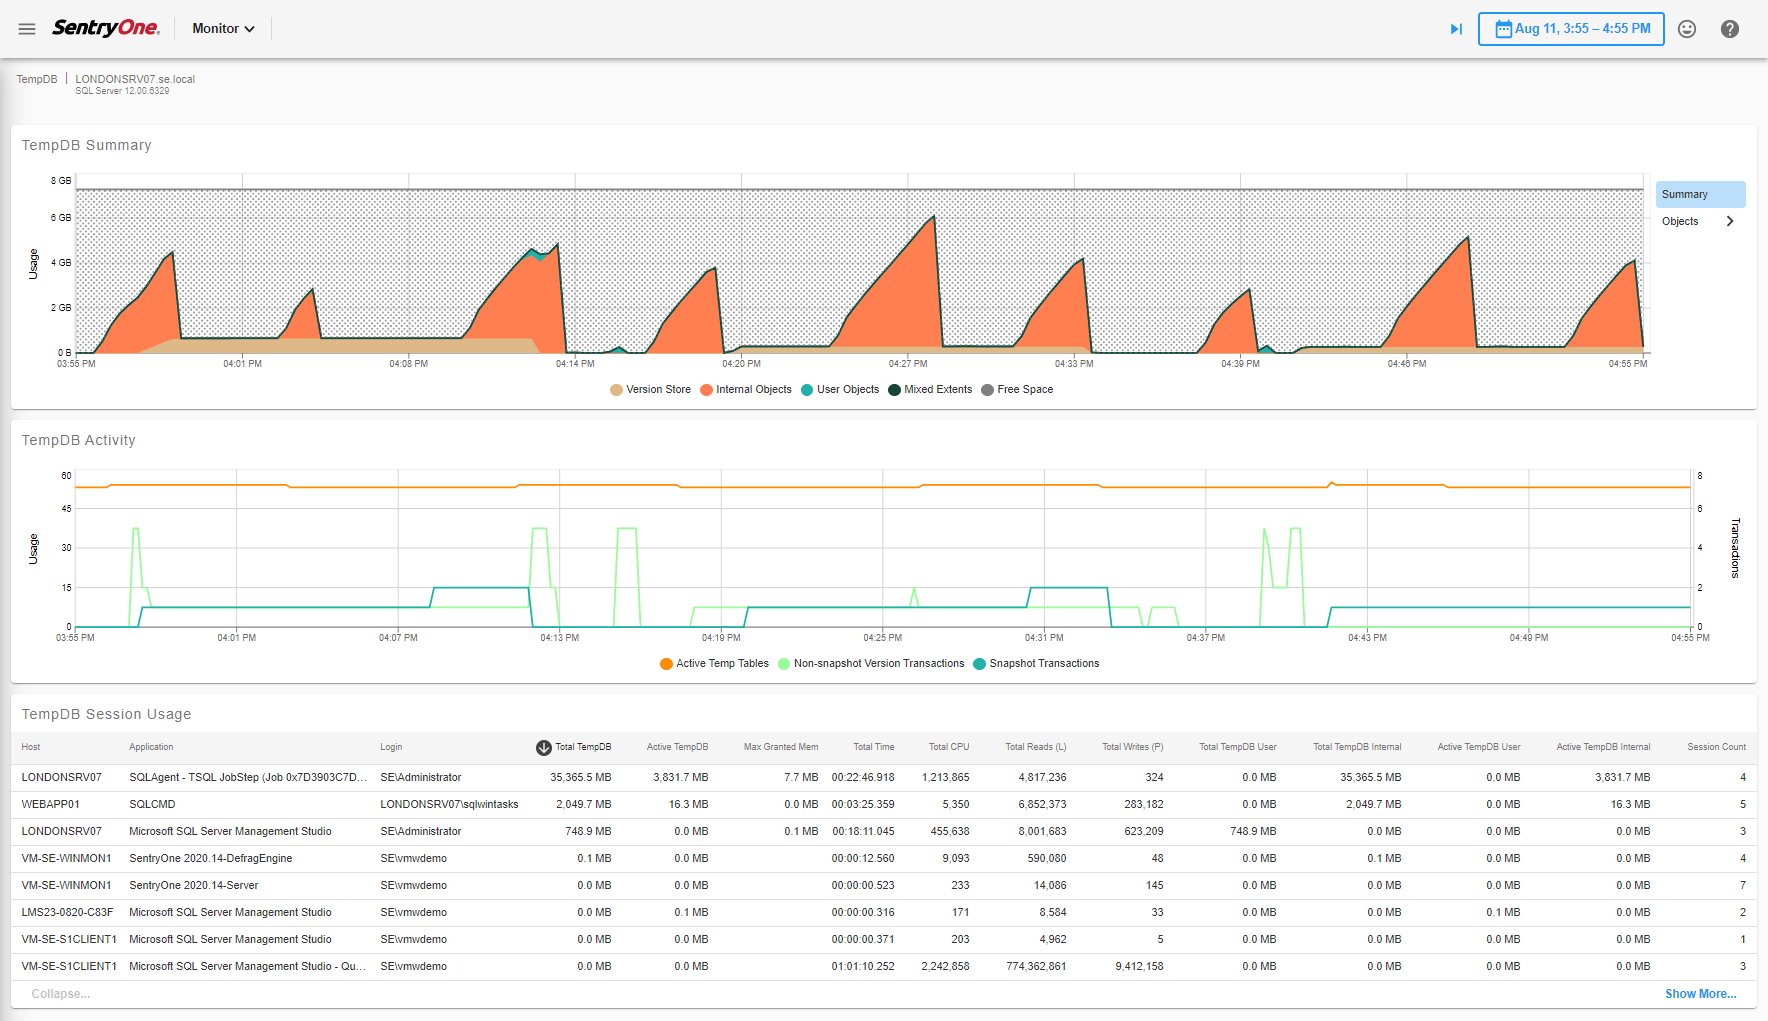The height and width of the screenshot is (1021, 1768).
Task: Click the feedback smiley icon
Action: coord(1687,29)
